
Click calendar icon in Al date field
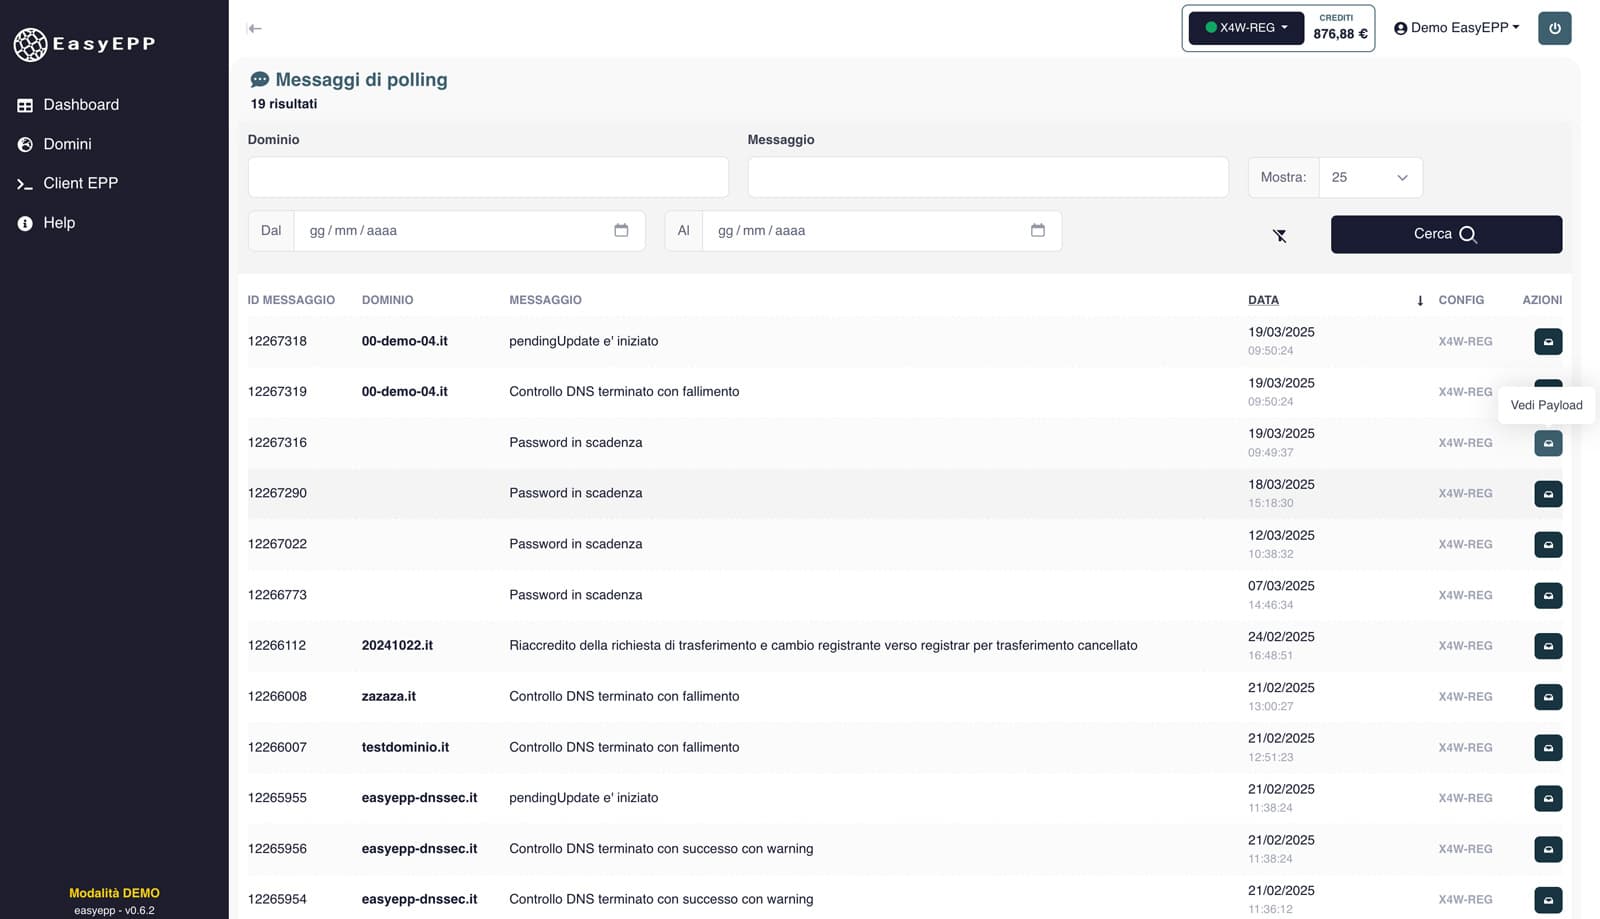[1037, 231]
